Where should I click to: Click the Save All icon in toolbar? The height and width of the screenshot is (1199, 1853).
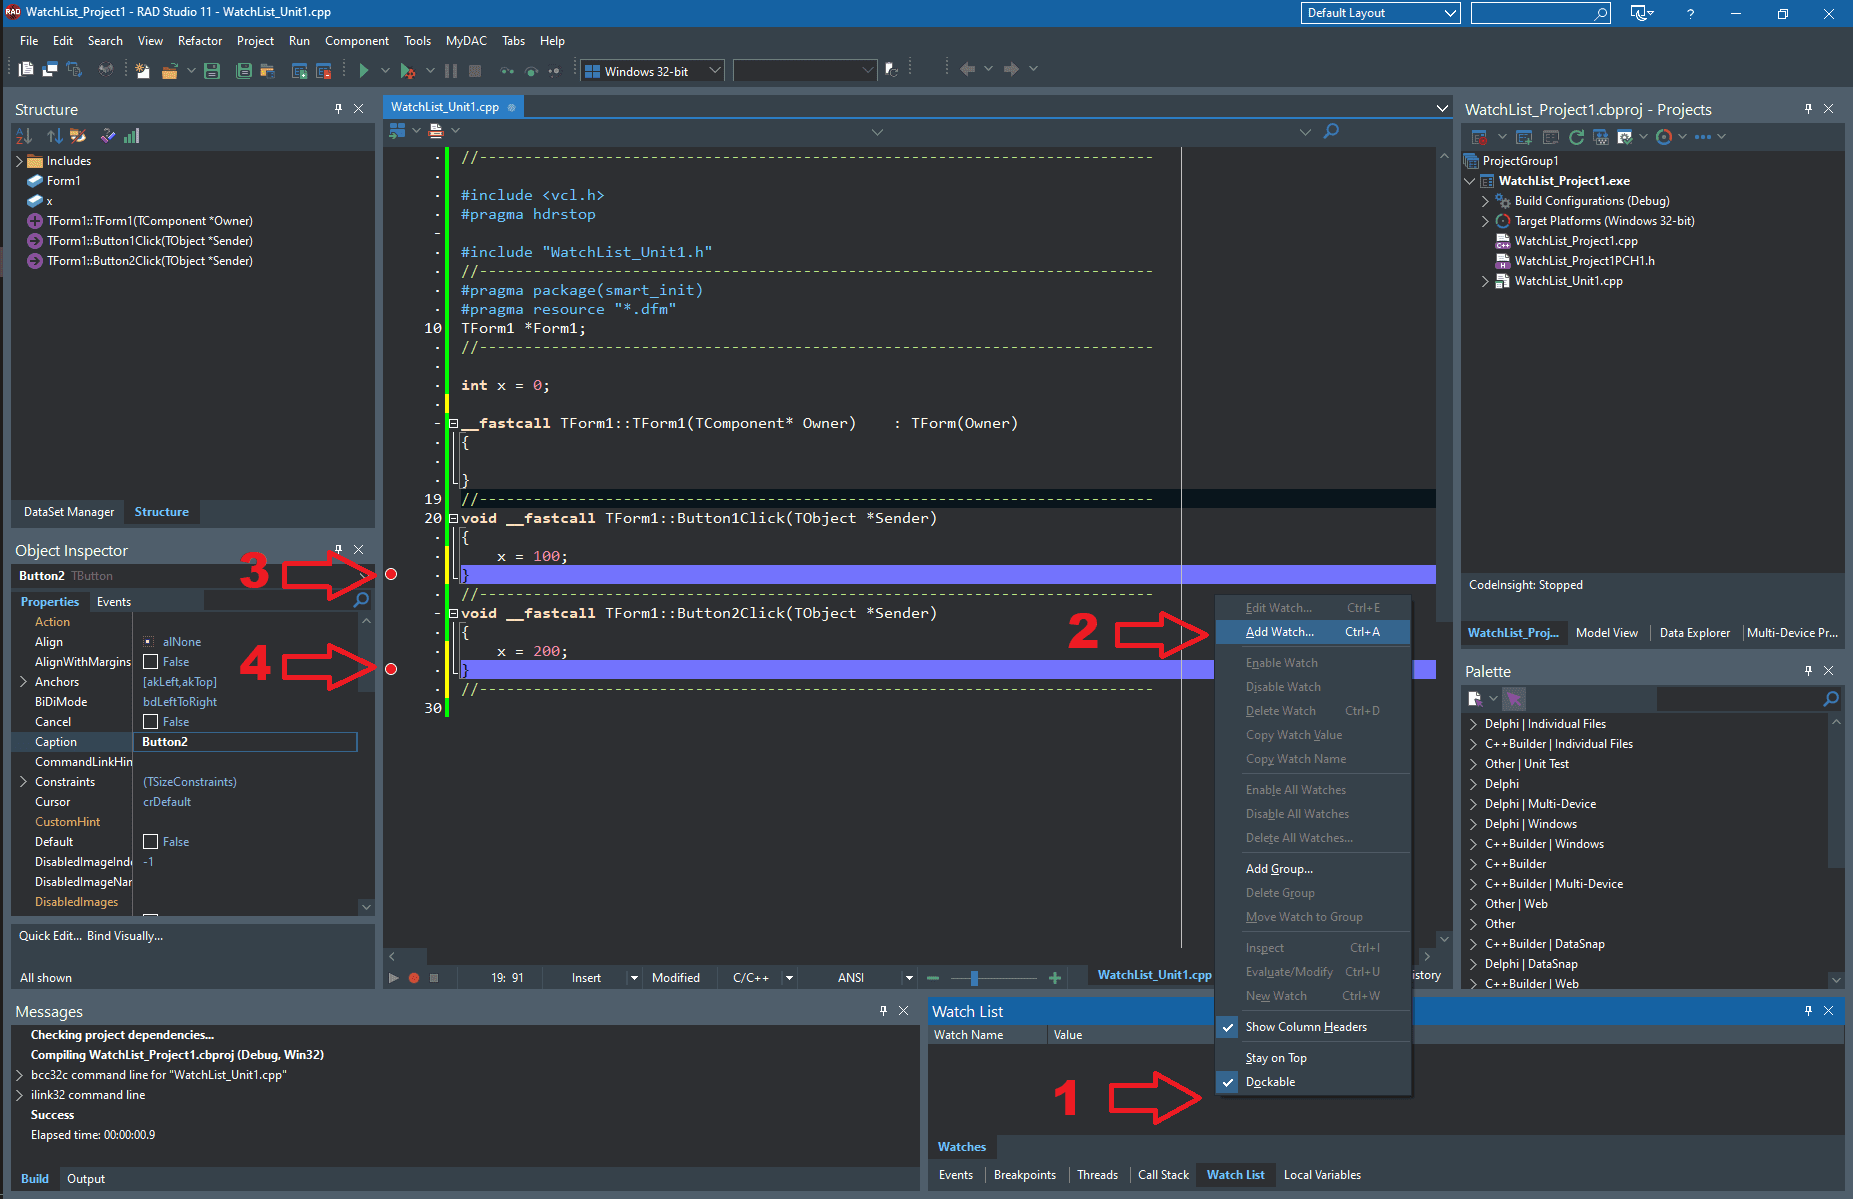[243, 71]
